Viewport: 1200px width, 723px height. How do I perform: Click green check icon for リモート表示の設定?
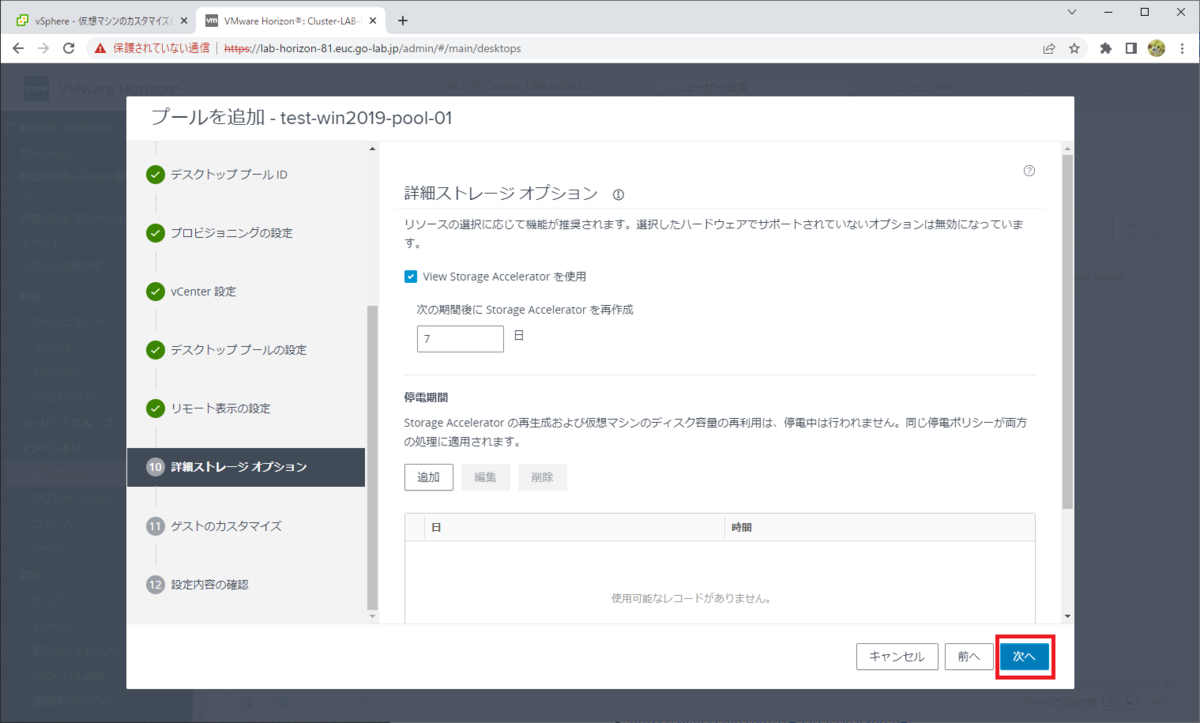(155, 408)
